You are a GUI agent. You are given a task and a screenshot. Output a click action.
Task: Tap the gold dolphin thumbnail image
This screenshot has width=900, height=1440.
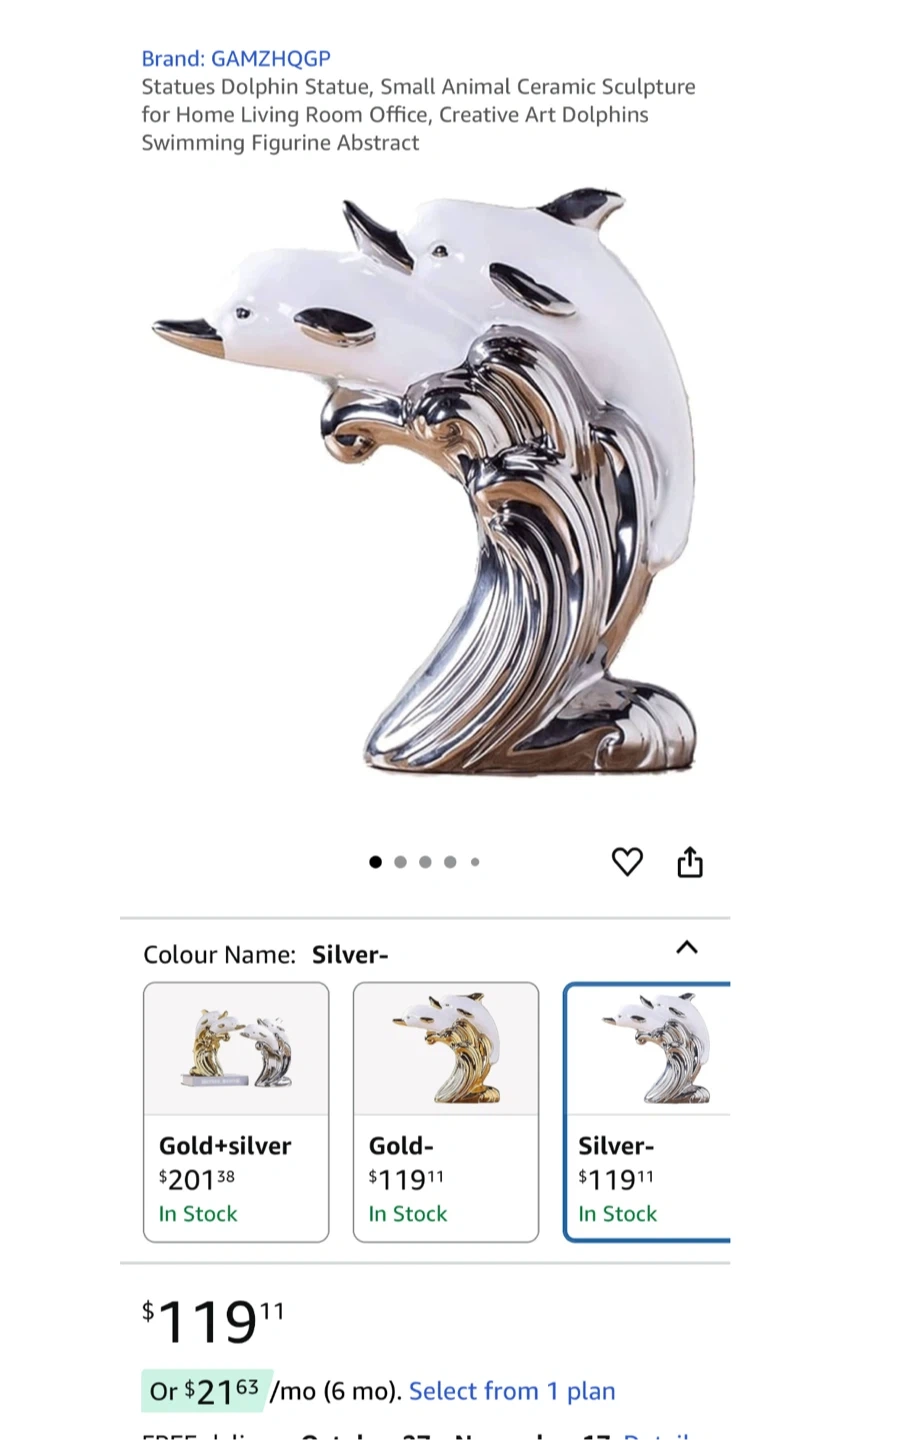[446, 1049]
